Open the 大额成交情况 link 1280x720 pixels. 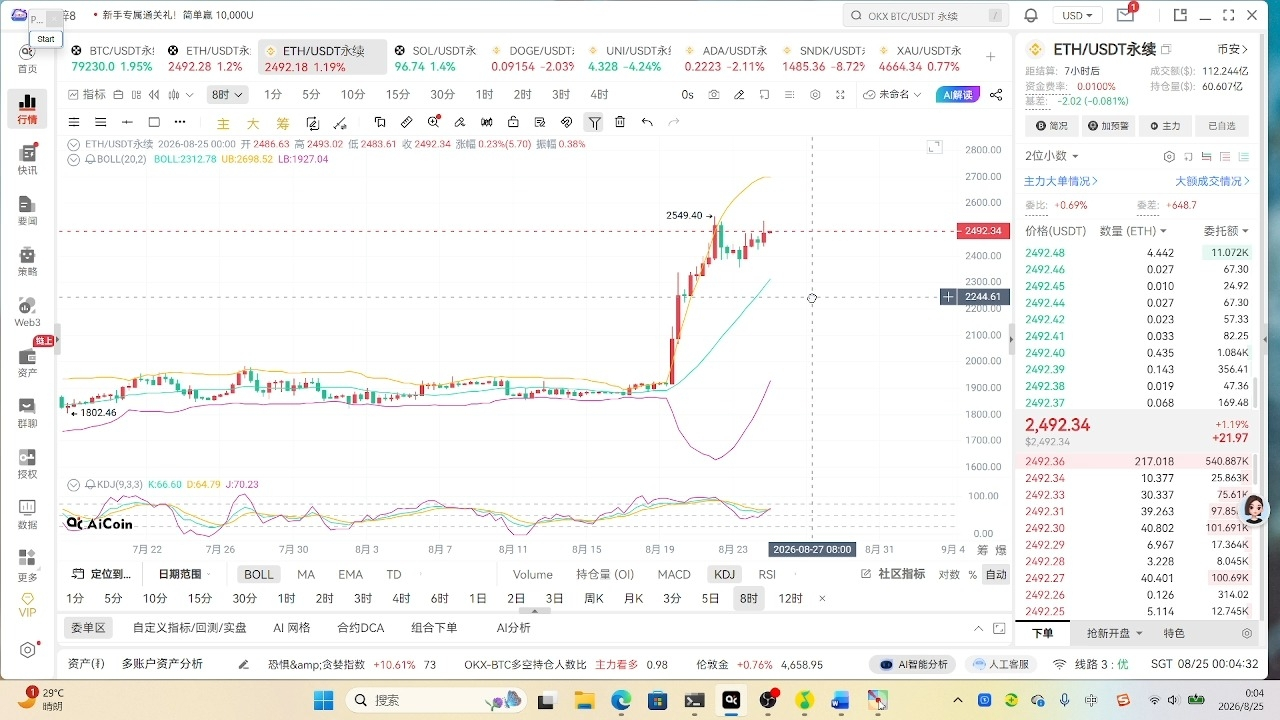coord(1212,181)
